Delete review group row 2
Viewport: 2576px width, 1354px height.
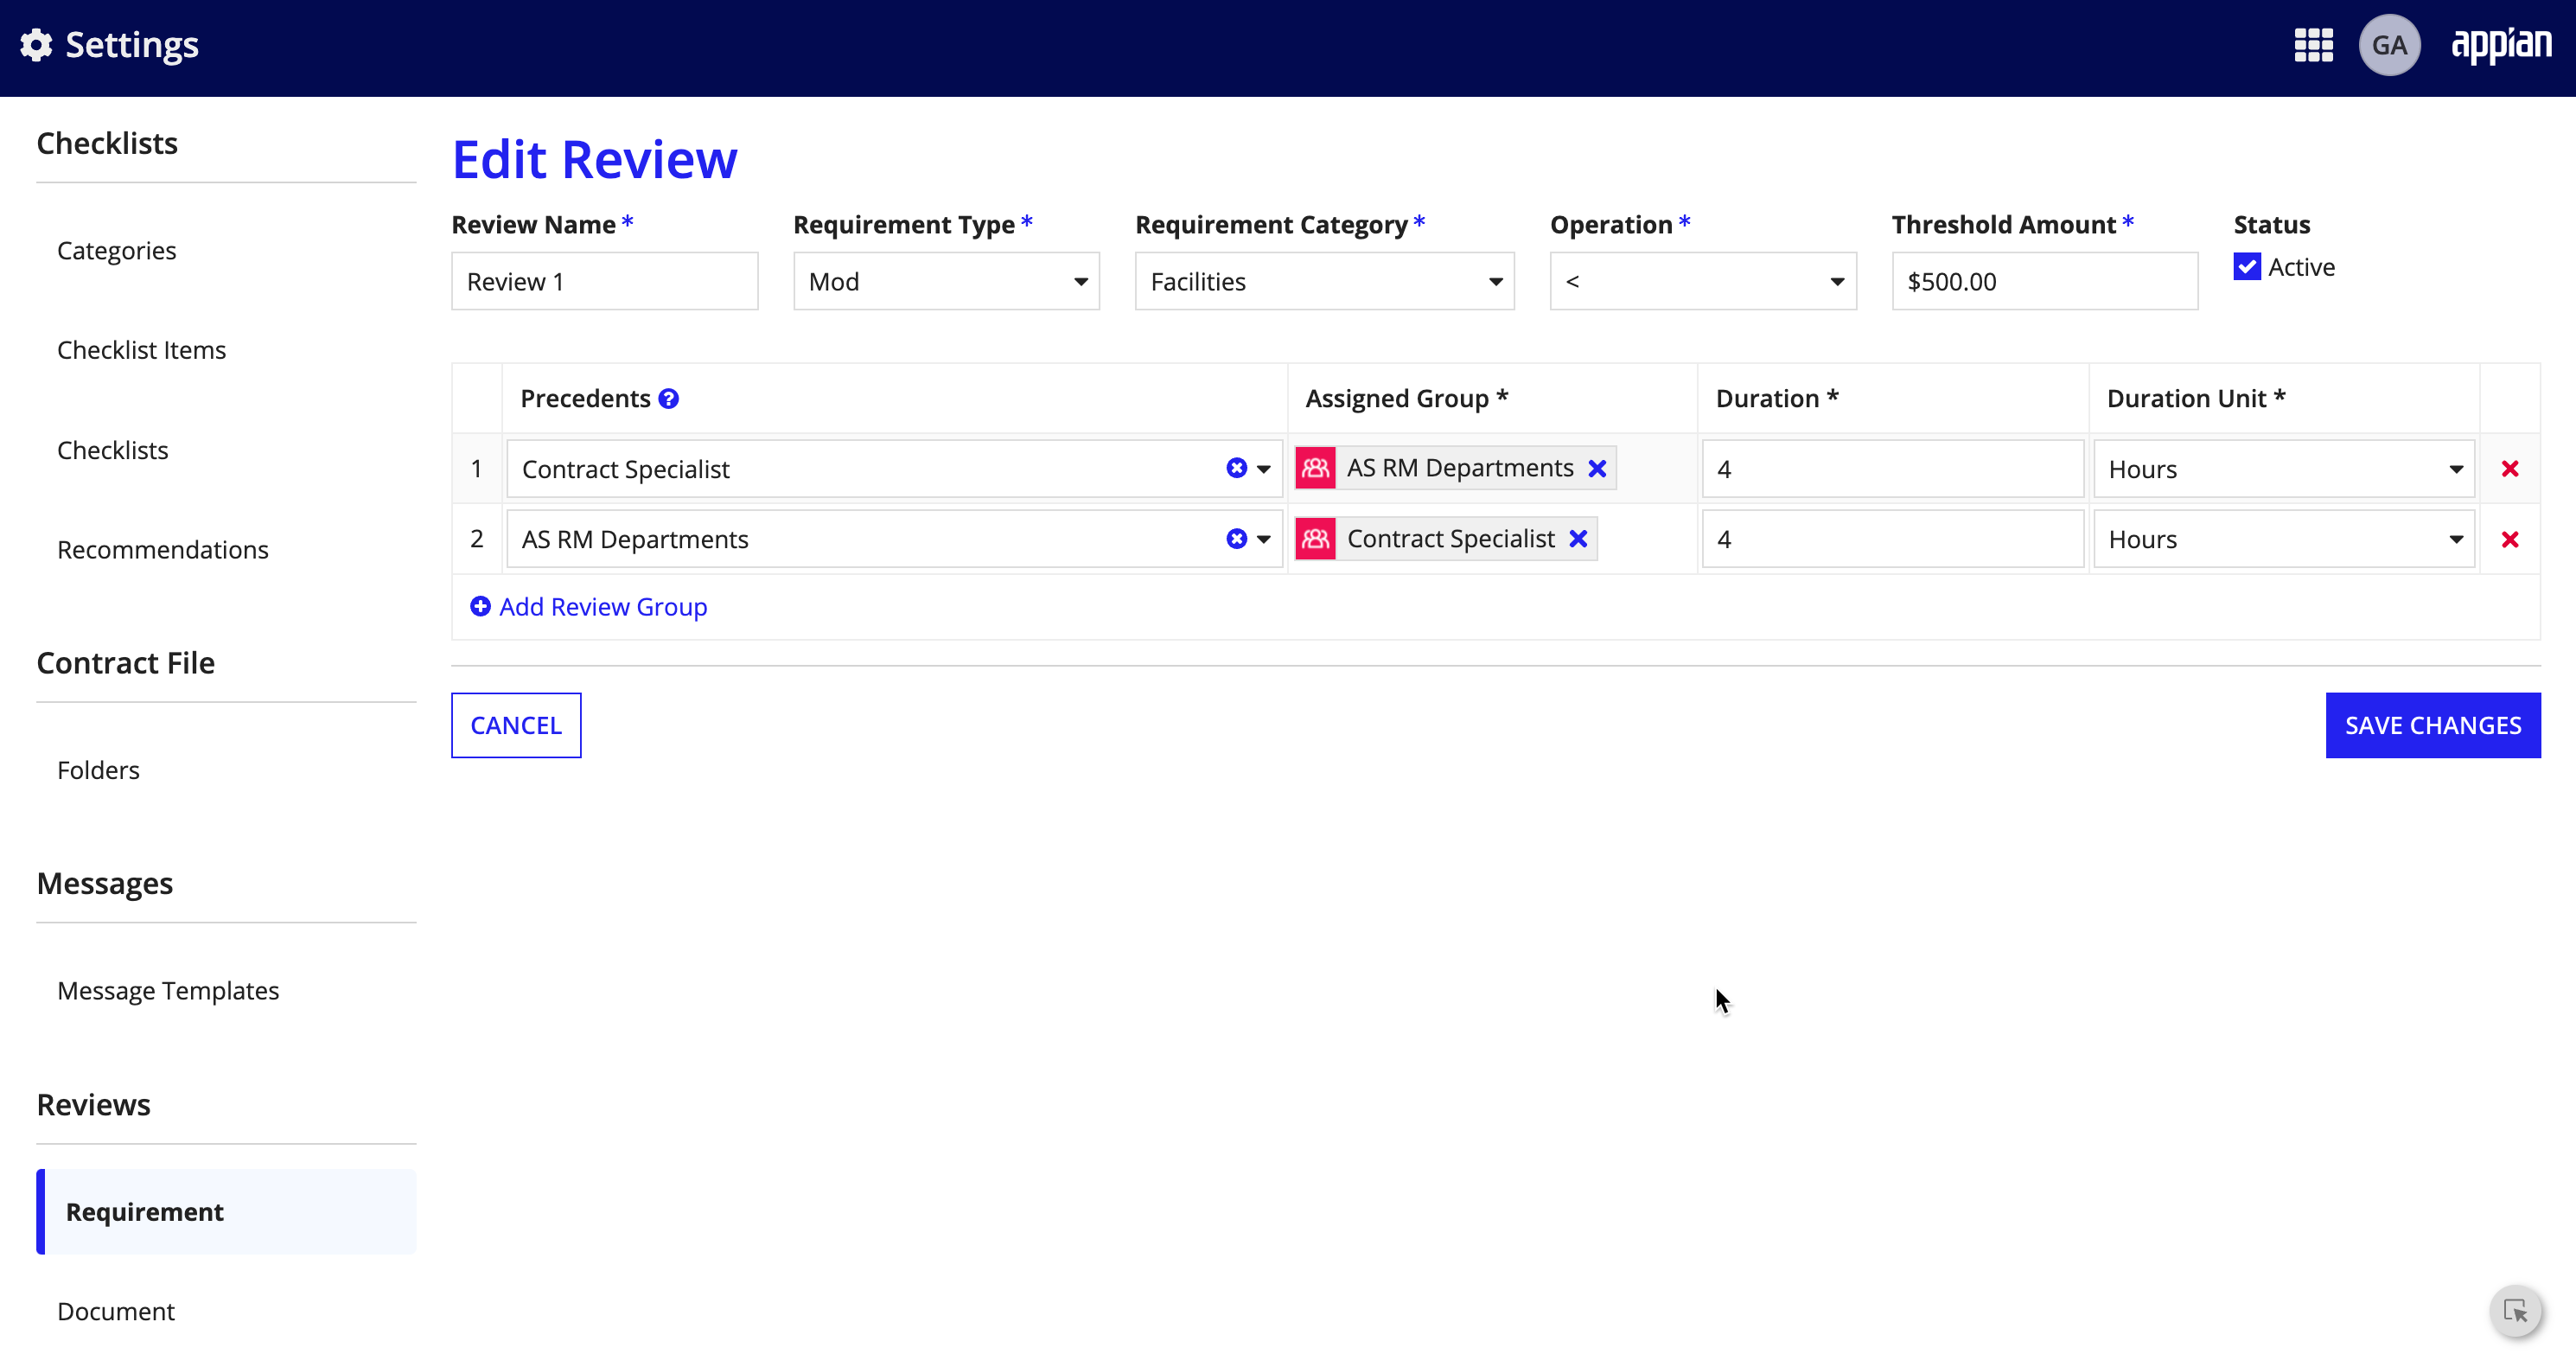point(2510,539)
